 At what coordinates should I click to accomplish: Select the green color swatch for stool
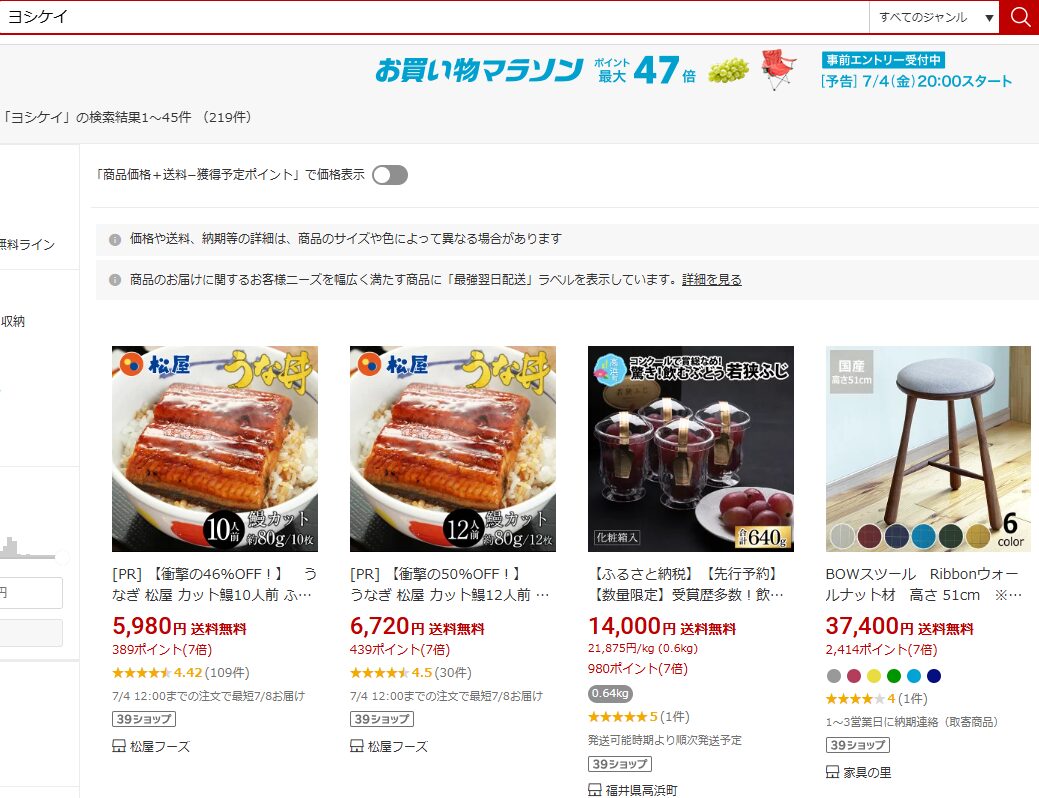894,676
